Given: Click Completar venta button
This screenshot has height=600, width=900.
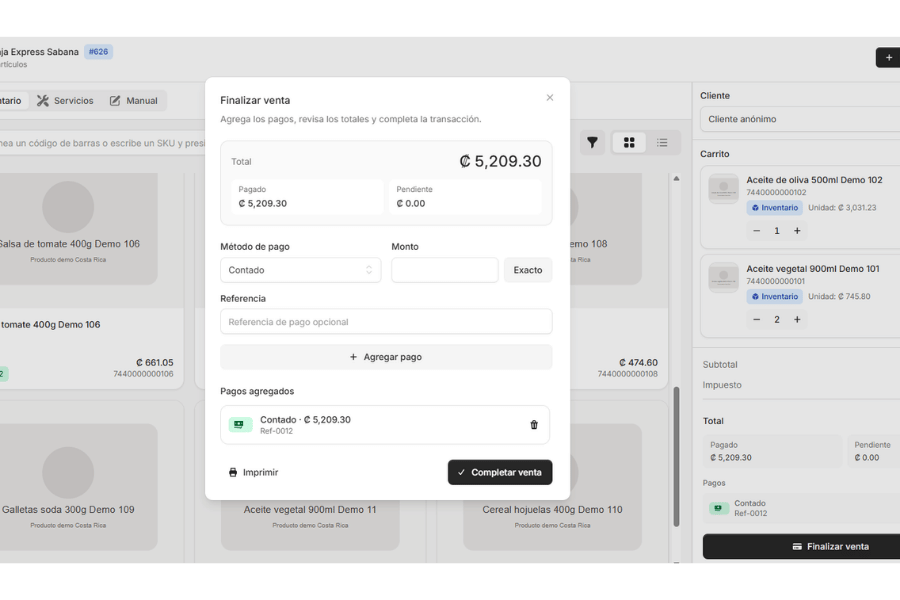Looking at the screenshot, I should 500,473.
